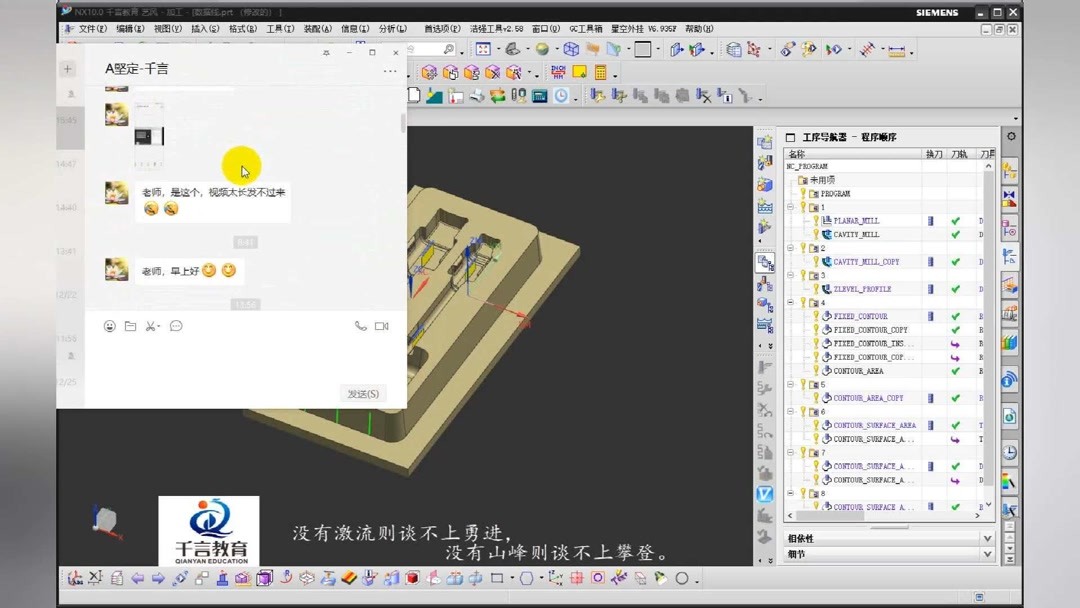
Task: Click the gear icon on the Operation Navigator panel
Action: (x=1011, y=136)
